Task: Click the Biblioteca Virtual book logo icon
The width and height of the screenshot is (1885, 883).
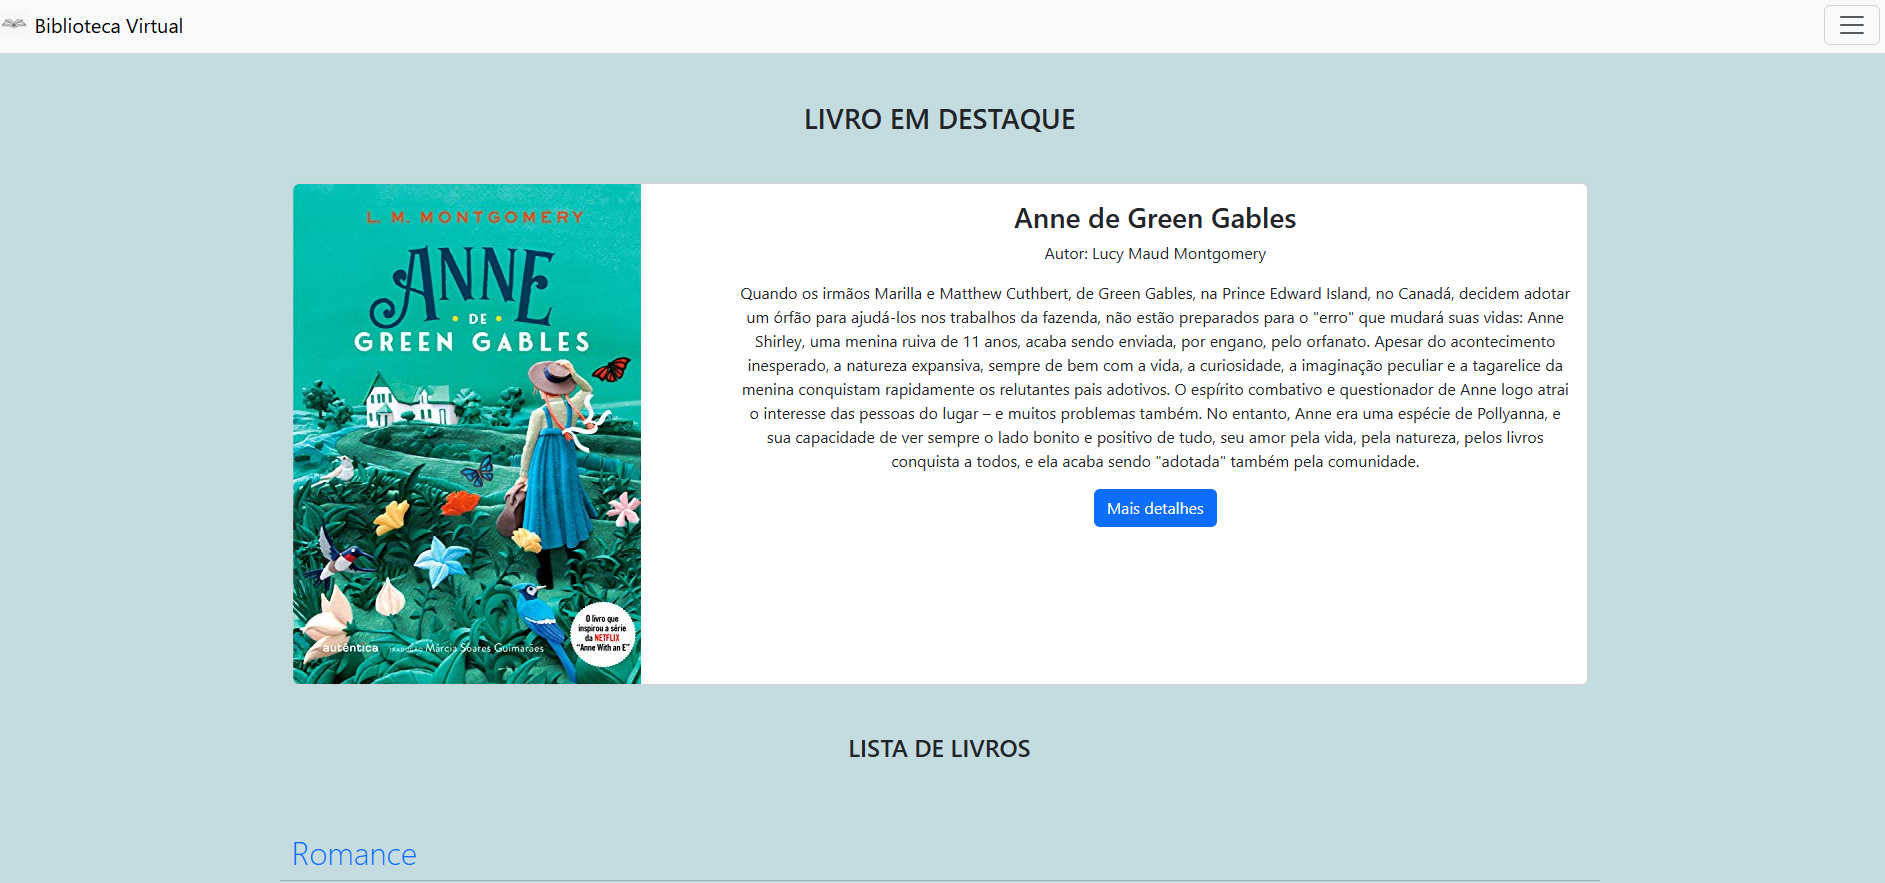Action: [x=14, y=24]
